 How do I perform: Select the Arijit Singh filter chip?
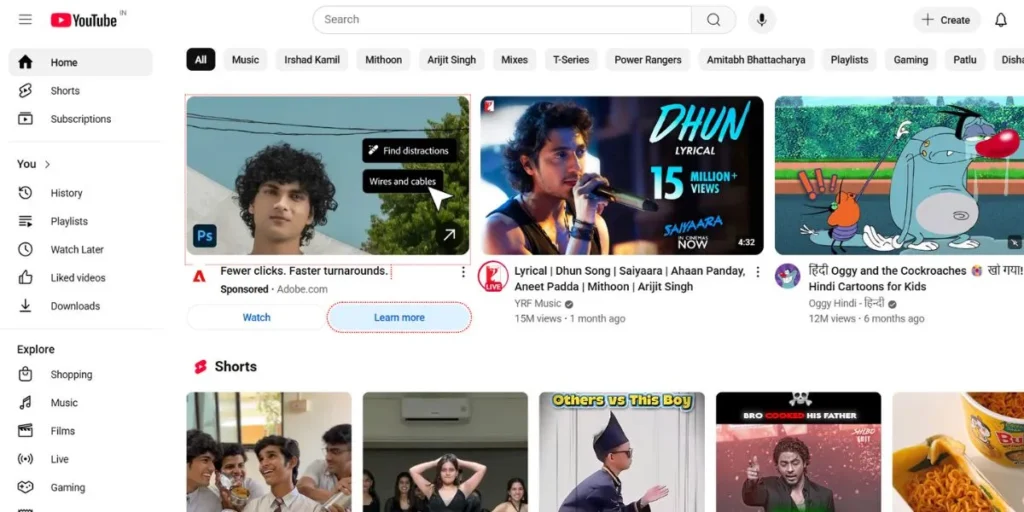[451, 60]
